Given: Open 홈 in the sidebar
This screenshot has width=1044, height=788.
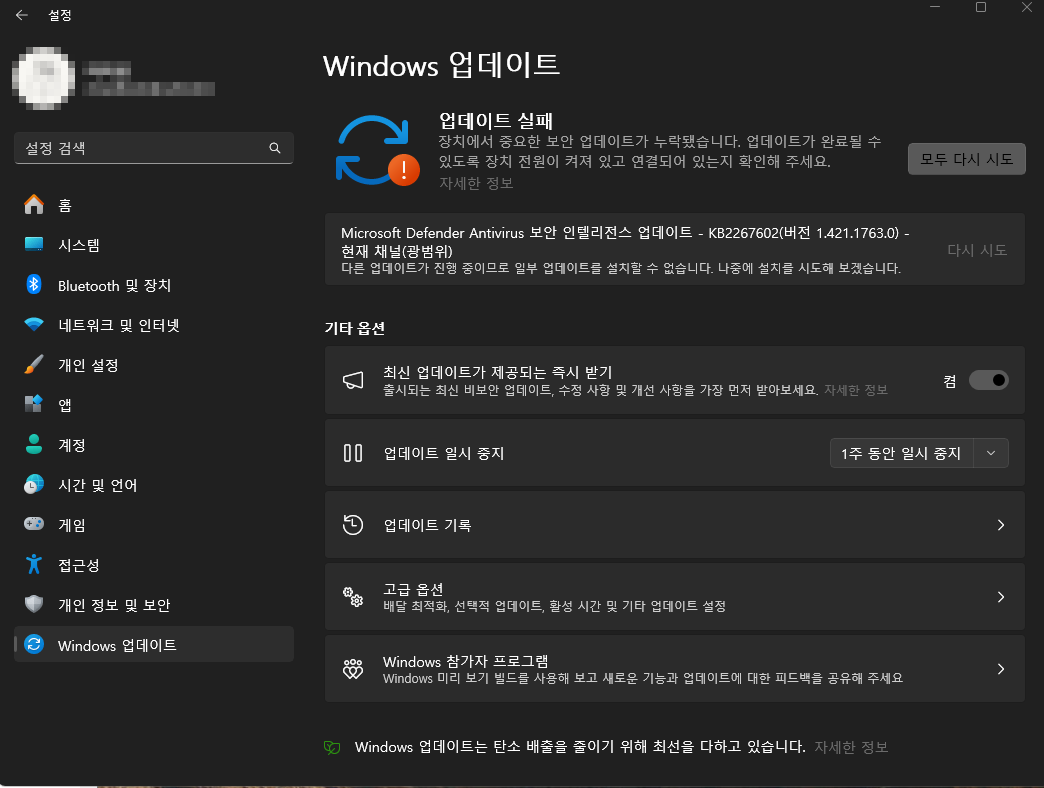Looking at the screenshot, I should point(154,204).
